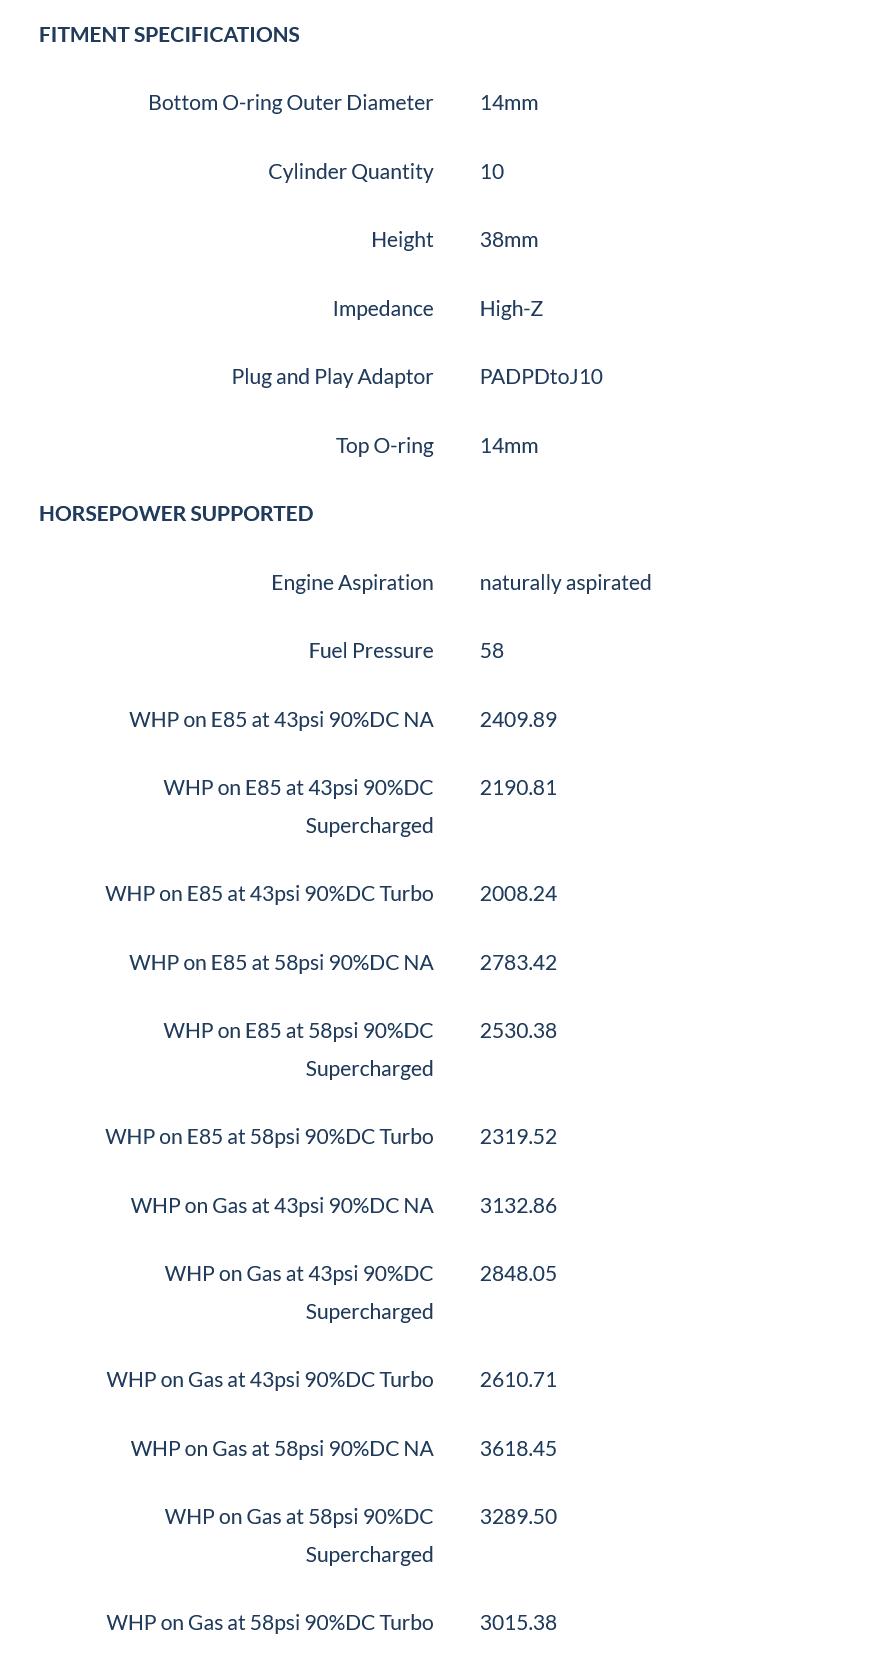Click the Top O-ring label
879x1655 pixels.
point(384,446)
